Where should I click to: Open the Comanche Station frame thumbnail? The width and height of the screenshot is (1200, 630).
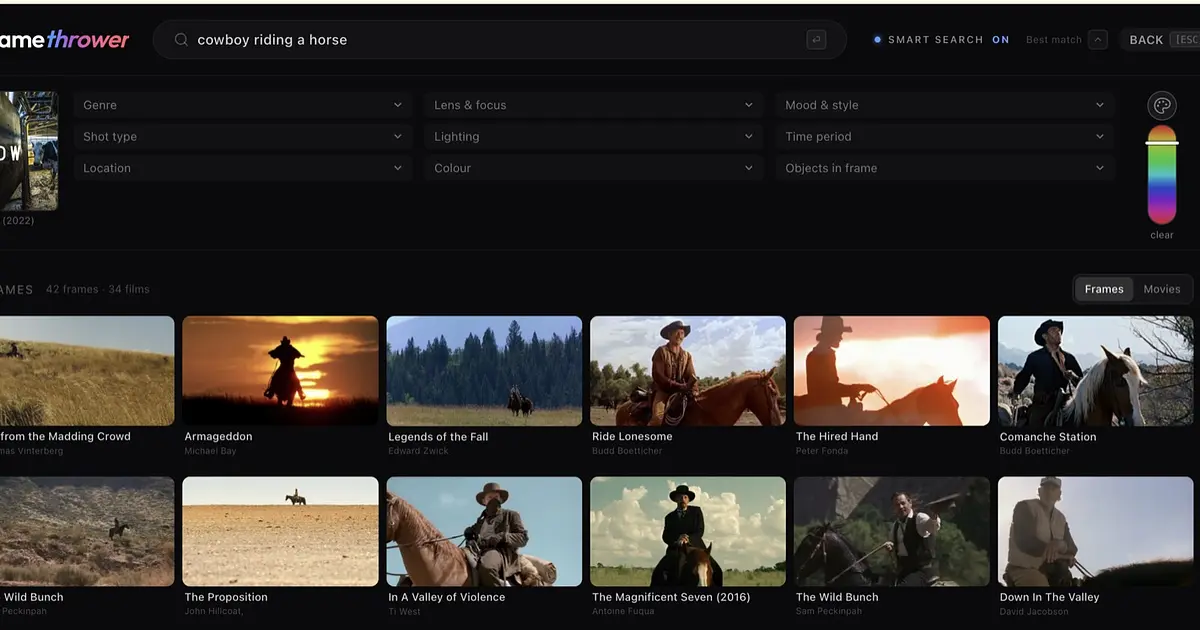click(1095, 371)
